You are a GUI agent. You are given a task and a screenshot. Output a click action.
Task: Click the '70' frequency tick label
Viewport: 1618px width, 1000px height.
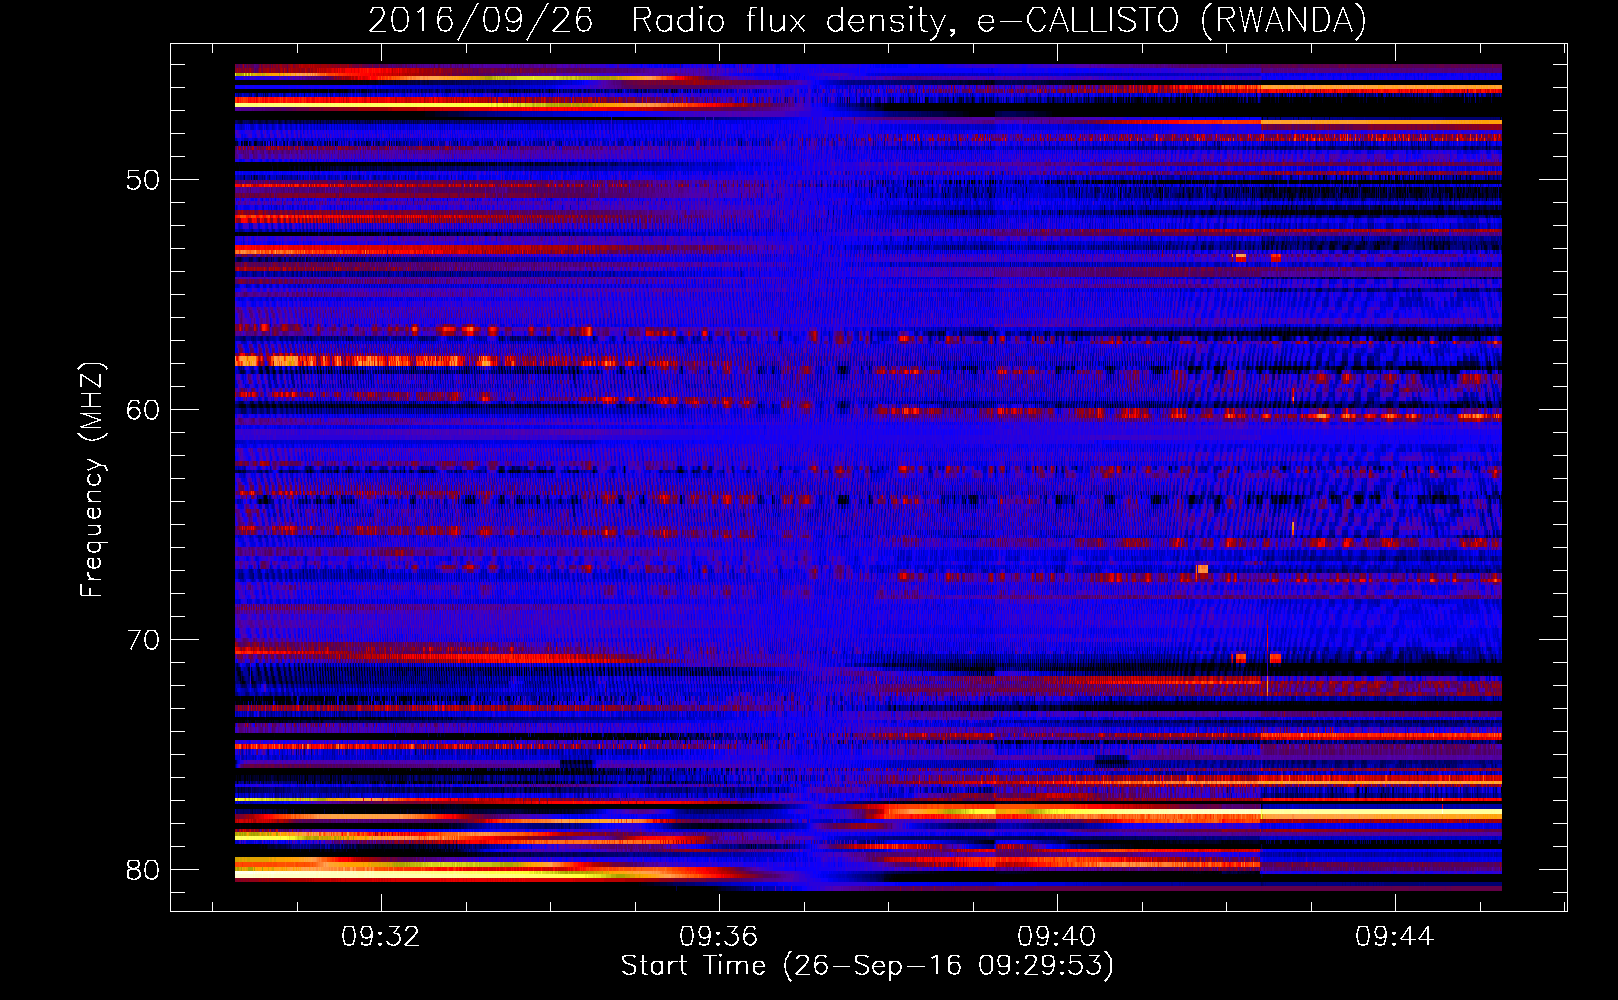coord(143,640)
